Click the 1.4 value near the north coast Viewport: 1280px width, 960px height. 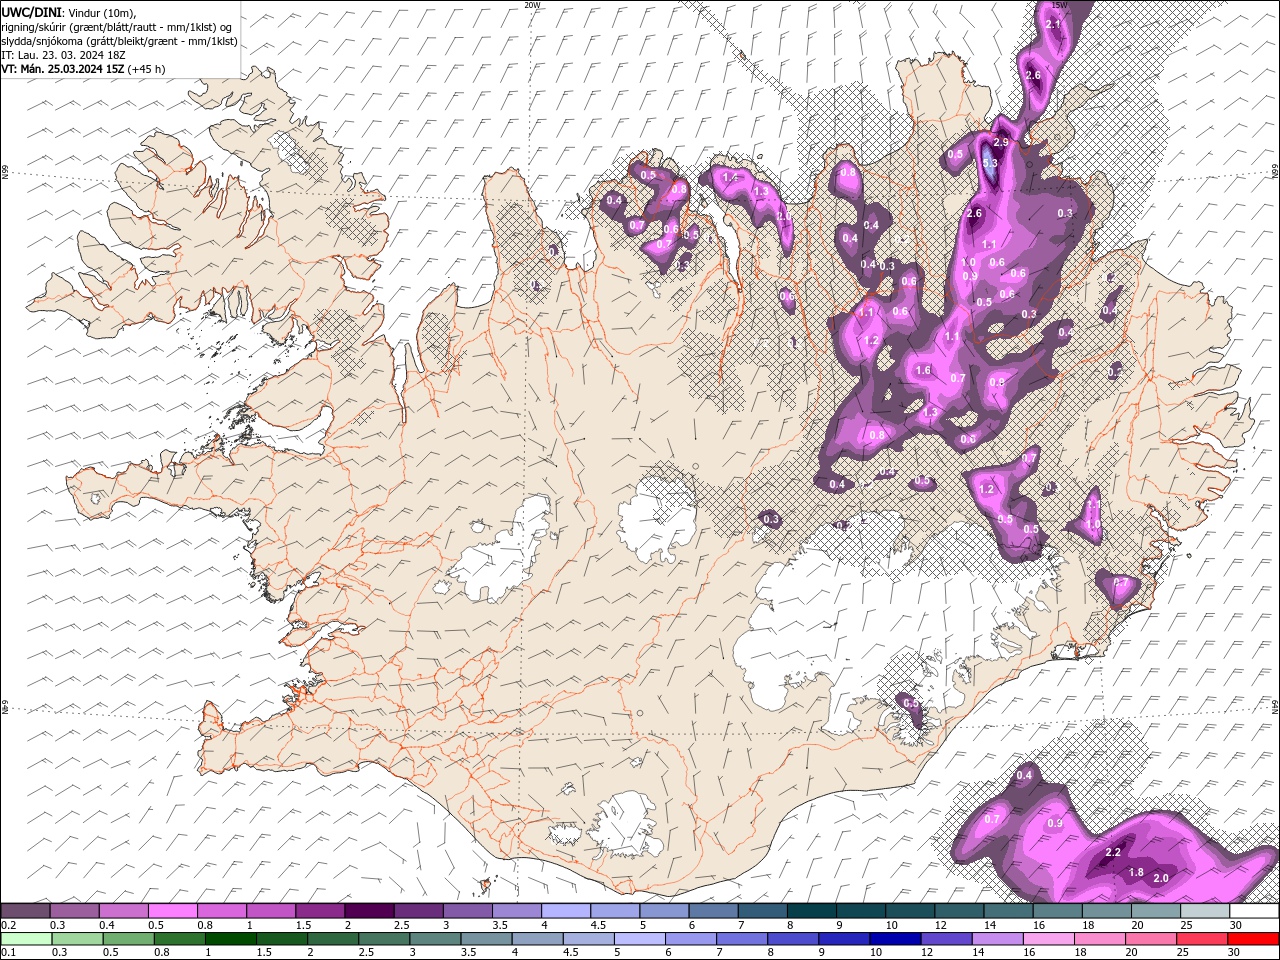coord(729,177)
